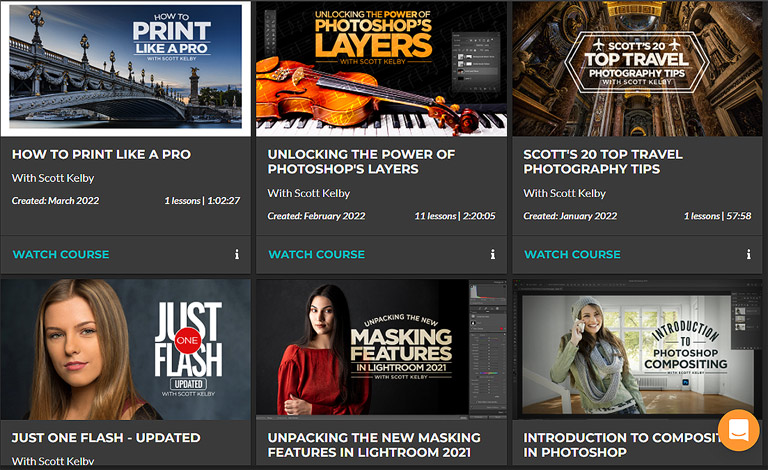768x470 pixels.
Task: Click 'With Scott Kelby' under How to Print
Action: click(53, 178)
